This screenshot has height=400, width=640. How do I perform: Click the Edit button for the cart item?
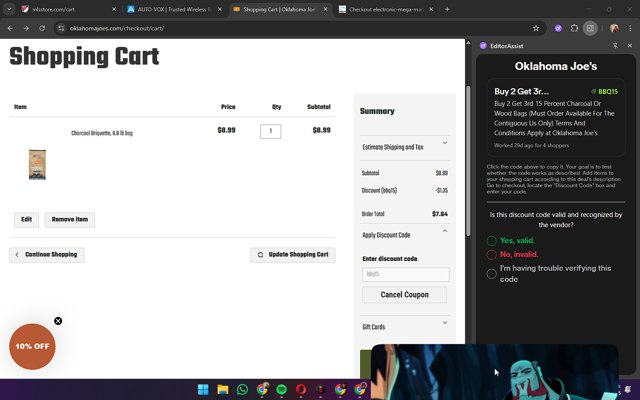coord(27,220)
